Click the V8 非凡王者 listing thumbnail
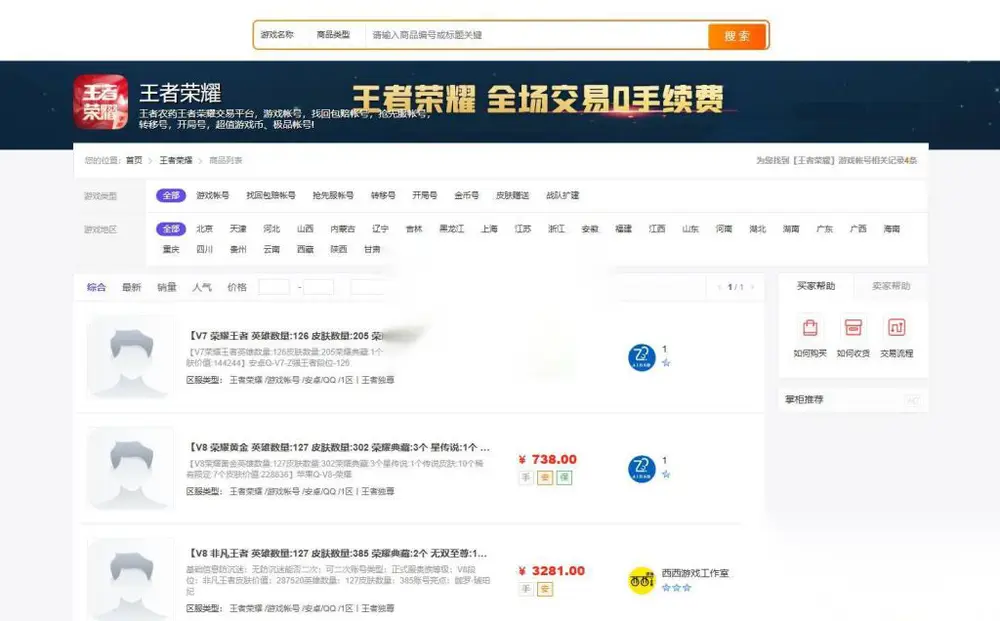This screenshot has width=1000, height=621. [131, 579]
